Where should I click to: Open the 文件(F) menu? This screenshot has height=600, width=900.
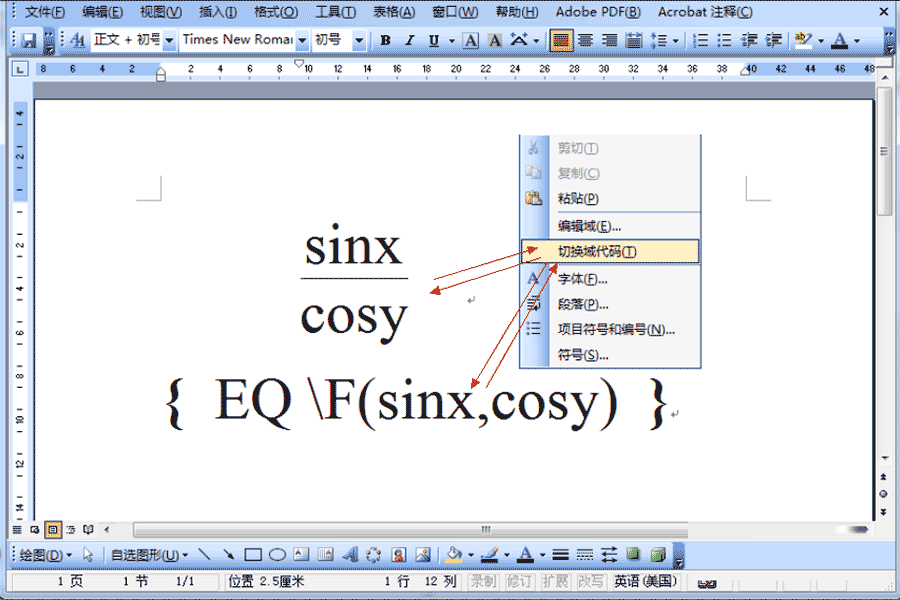[45, 12]
